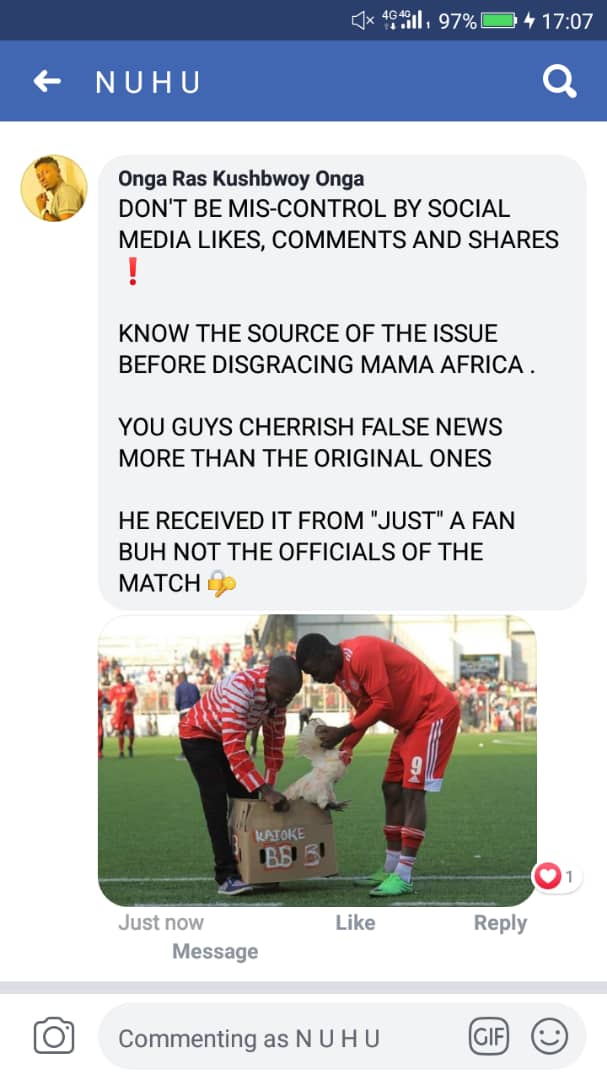Insert a GIF into comment
This screenshot has height=1080, width=607.
[x=488, y=1036]
